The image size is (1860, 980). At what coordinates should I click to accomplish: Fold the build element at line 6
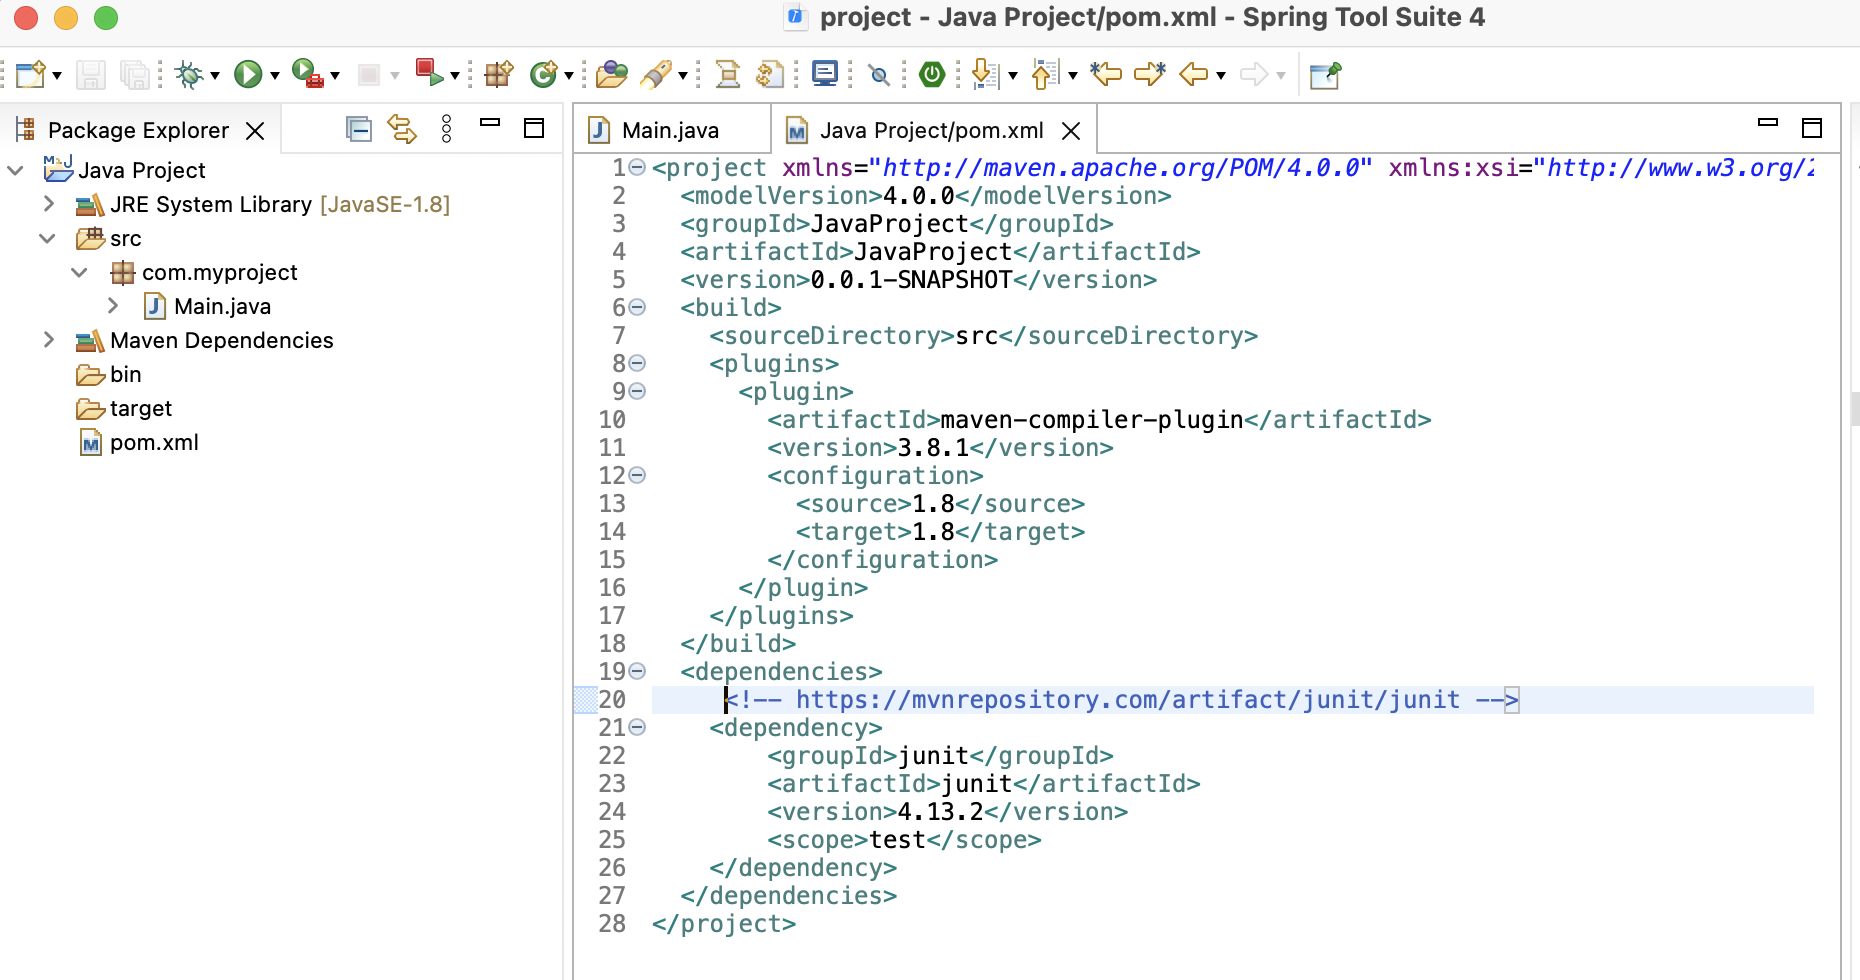point(637,307)
